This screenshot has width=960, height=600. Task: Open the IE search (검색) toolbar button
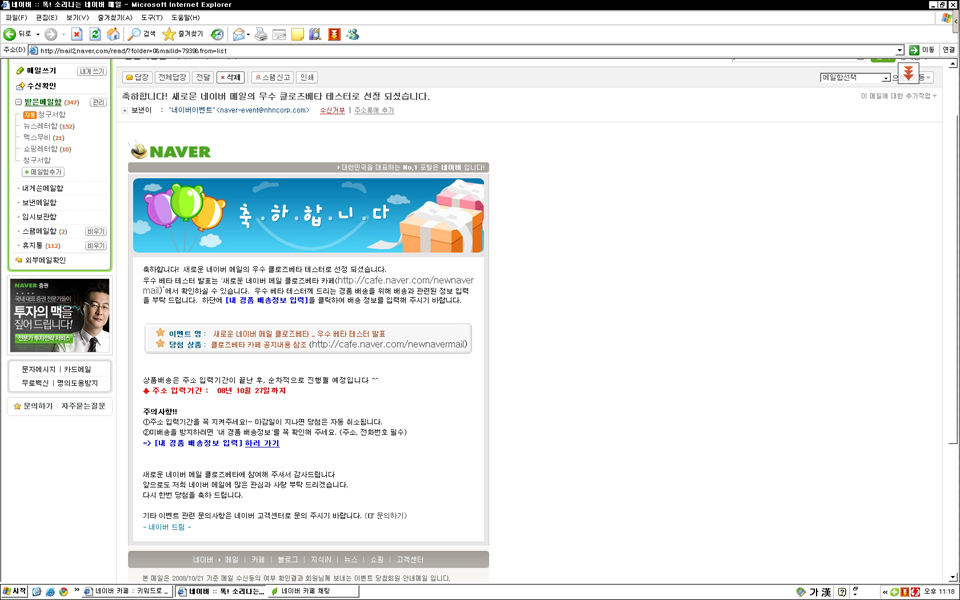pos(141,34)
